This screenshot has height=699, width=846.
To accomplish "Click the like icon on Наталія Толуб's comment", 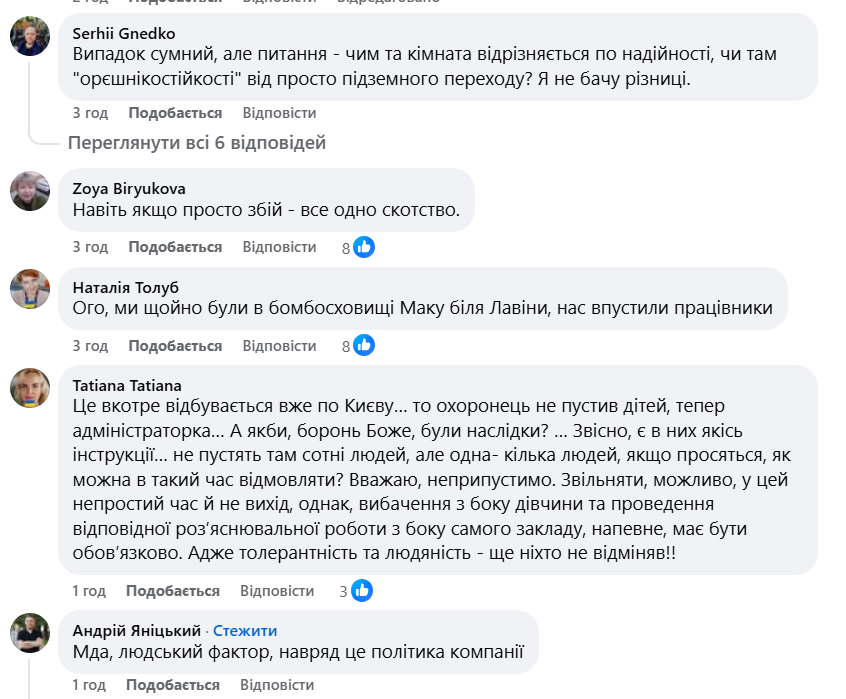I will tap(364, 346).
